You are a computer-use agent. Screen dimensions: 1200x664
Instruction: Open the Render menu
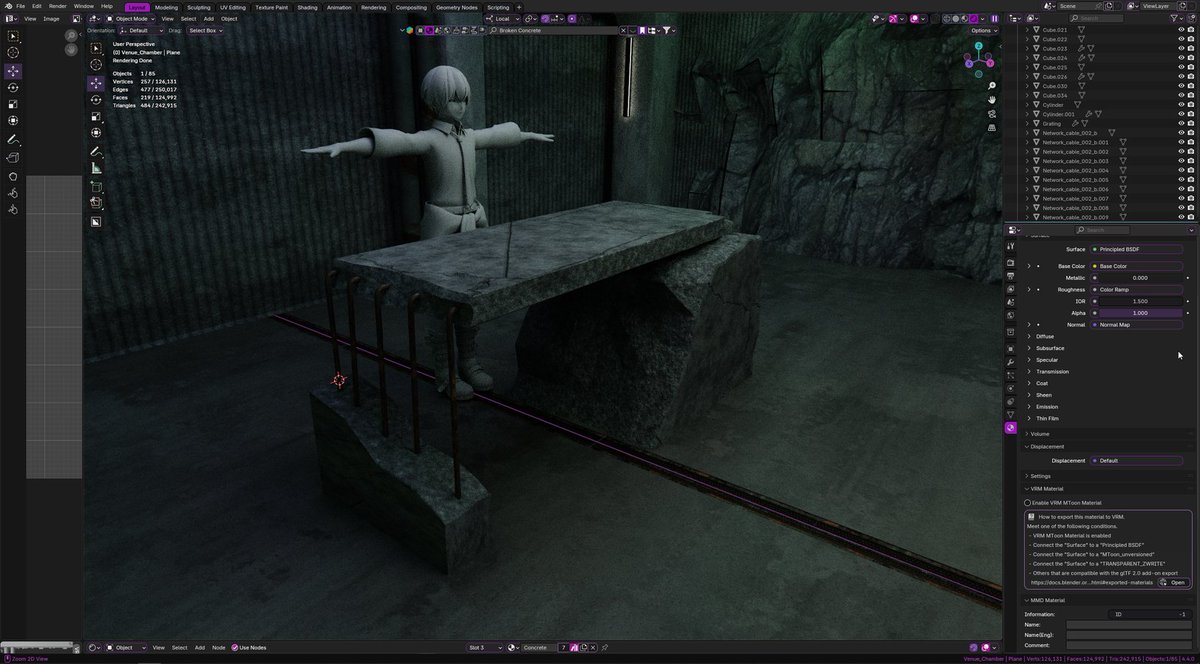pyautogui.click(x=58, y=6)
